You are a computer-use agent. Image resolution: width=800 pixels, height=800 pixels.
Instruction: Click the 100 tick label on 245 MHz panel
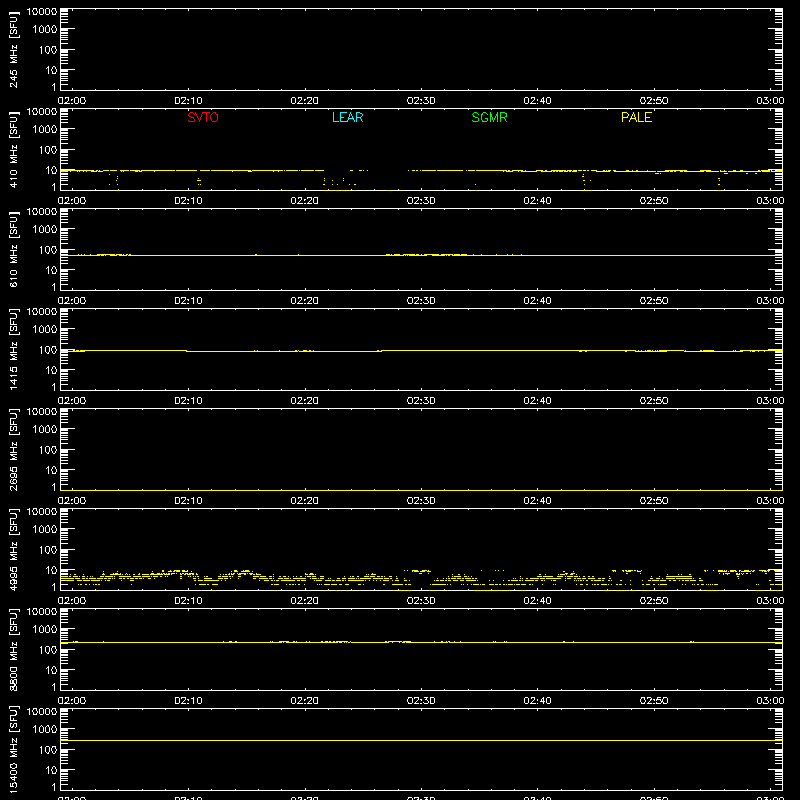pyautogui.click(x=48, y=50)
